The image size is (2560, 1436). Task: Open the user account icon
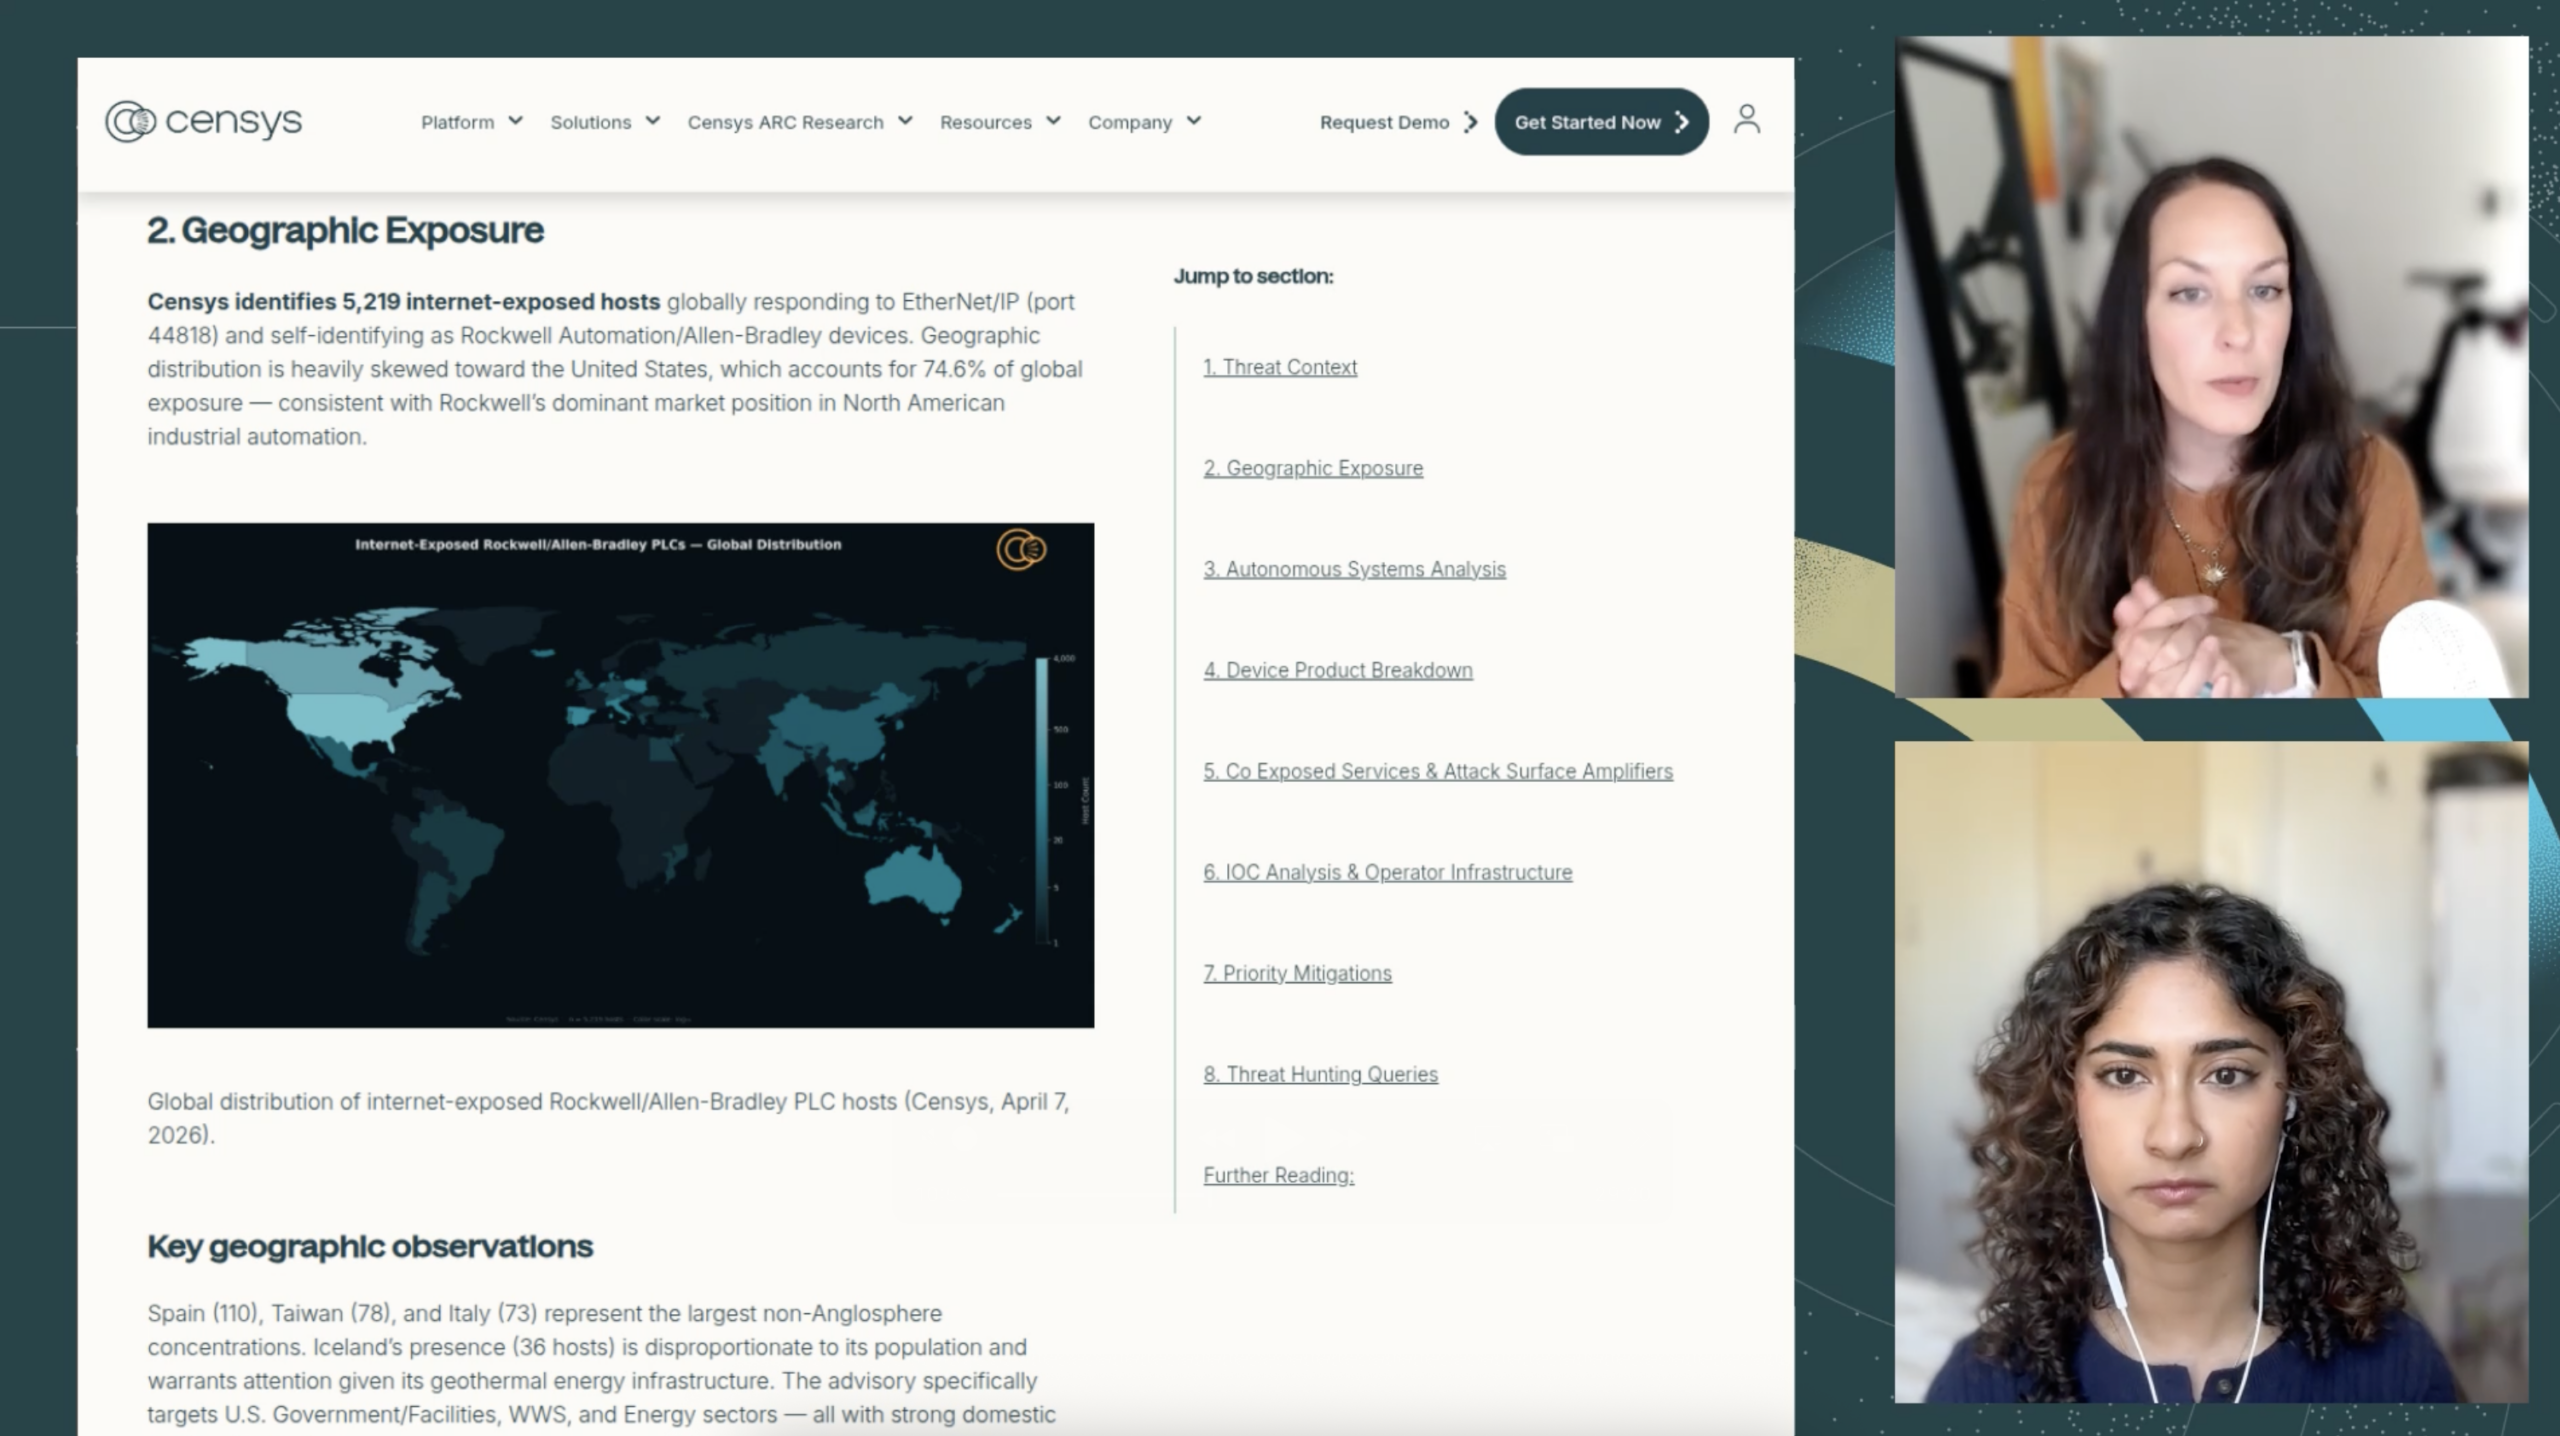[1747, 121]
